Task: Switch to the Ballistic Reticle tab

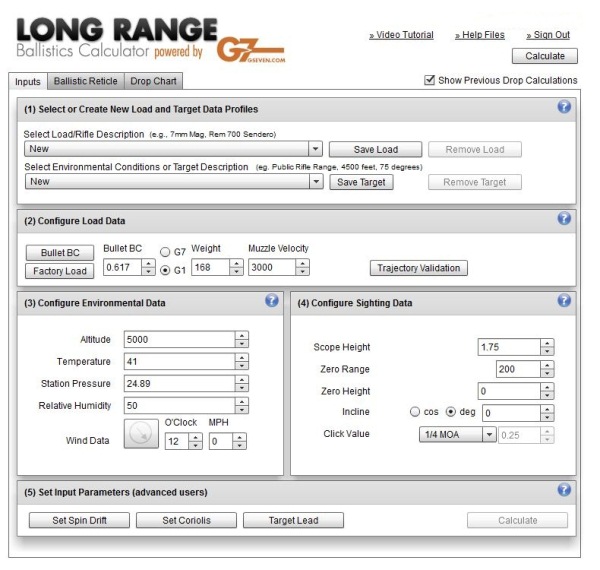Action: click(86, 81)
